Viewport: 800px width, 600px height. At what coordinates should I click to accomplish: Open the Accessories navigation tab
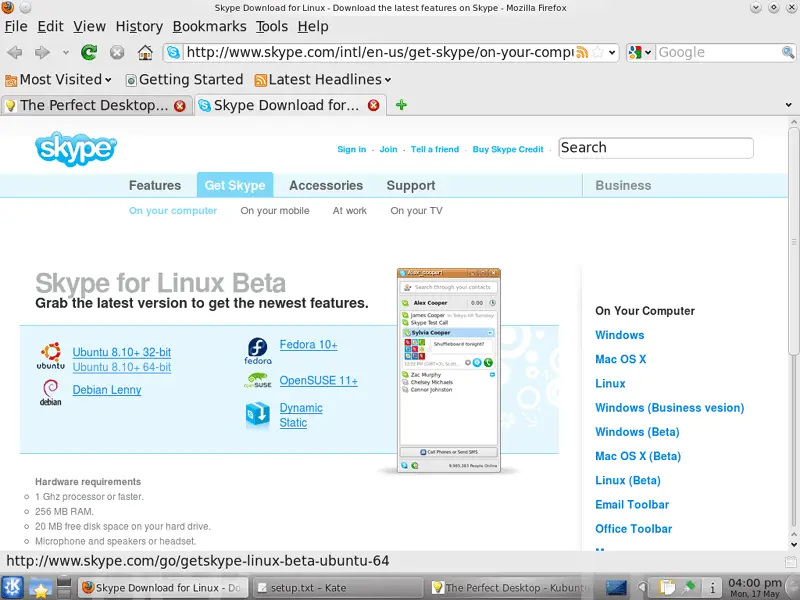326,185
